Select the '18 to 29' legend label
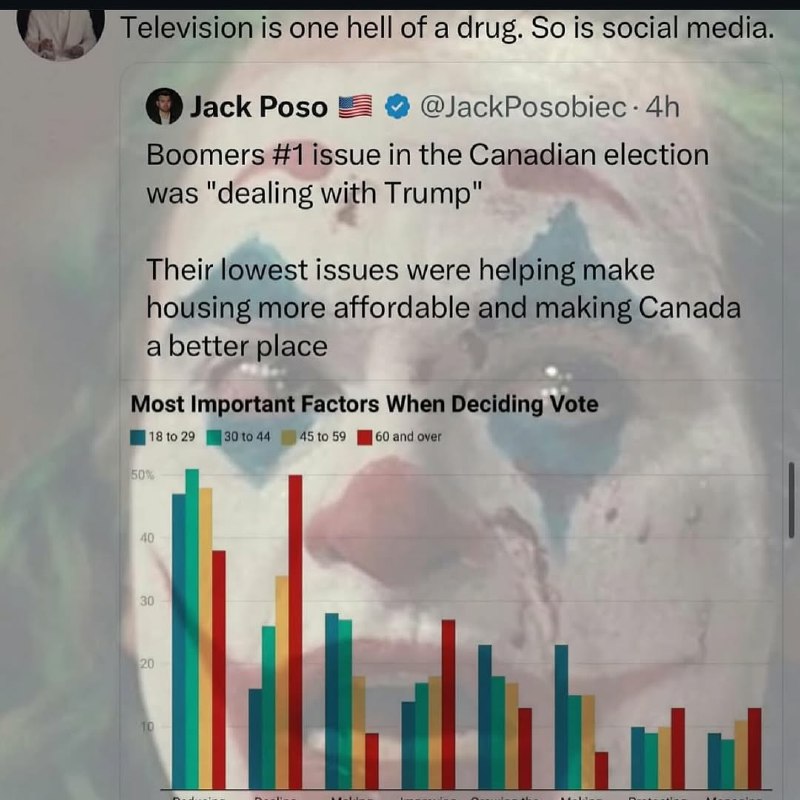The width and height of the screenshot is (800, 800). [172, 437]
